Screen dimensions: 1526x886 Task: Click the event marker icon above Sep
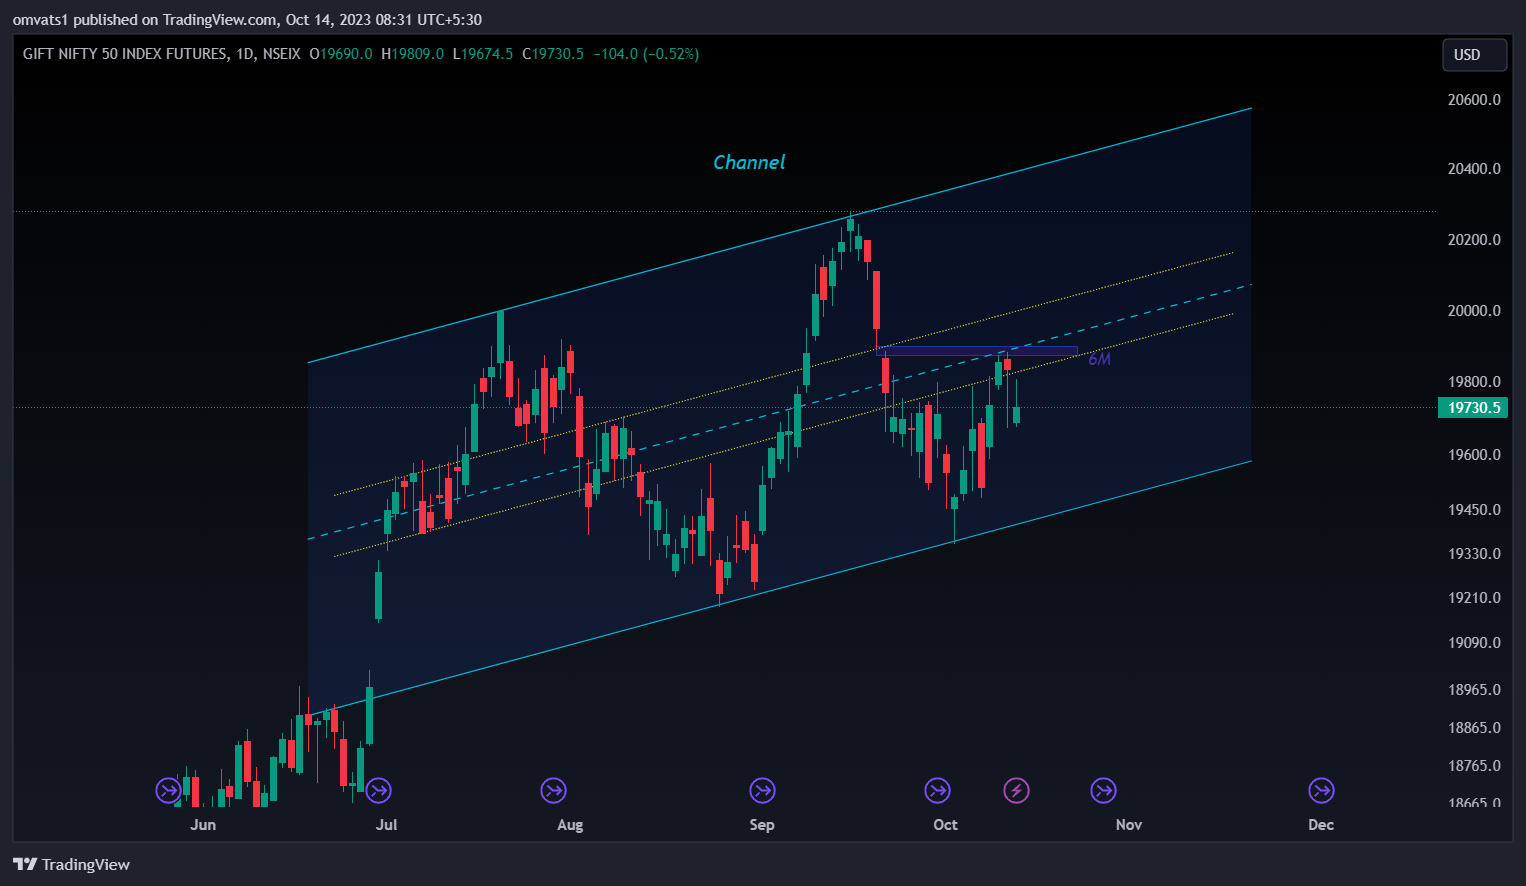coord(762,791)
